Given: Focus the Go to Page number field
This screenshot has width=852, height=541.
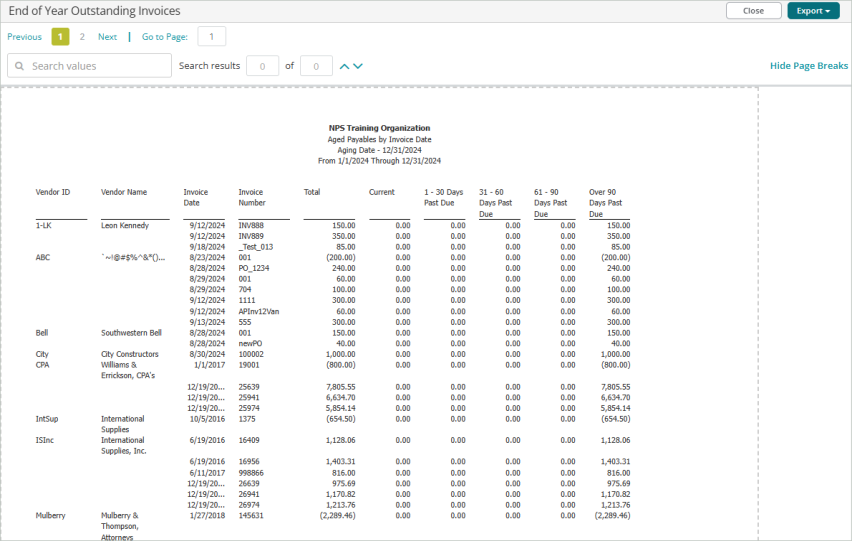Looking at the screenshot, I should point(211,37).
